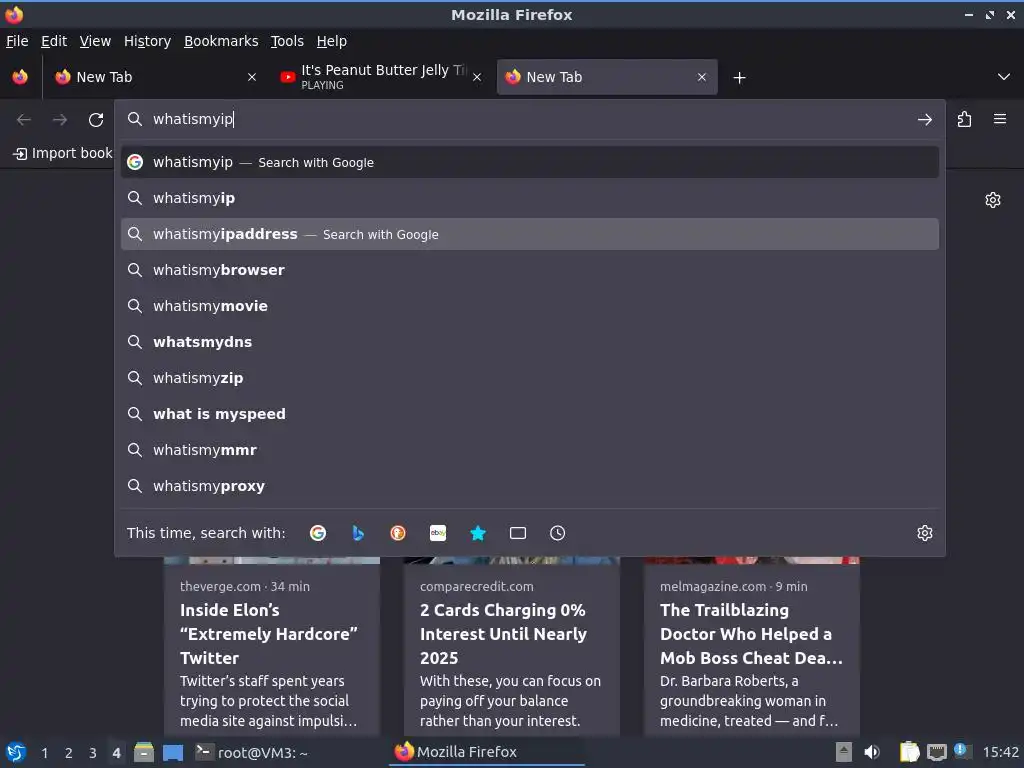Image resolution: width=1024 pixels, height=768 pixels.
Task: Open the Tools menu
Action: tap(287, 41)
